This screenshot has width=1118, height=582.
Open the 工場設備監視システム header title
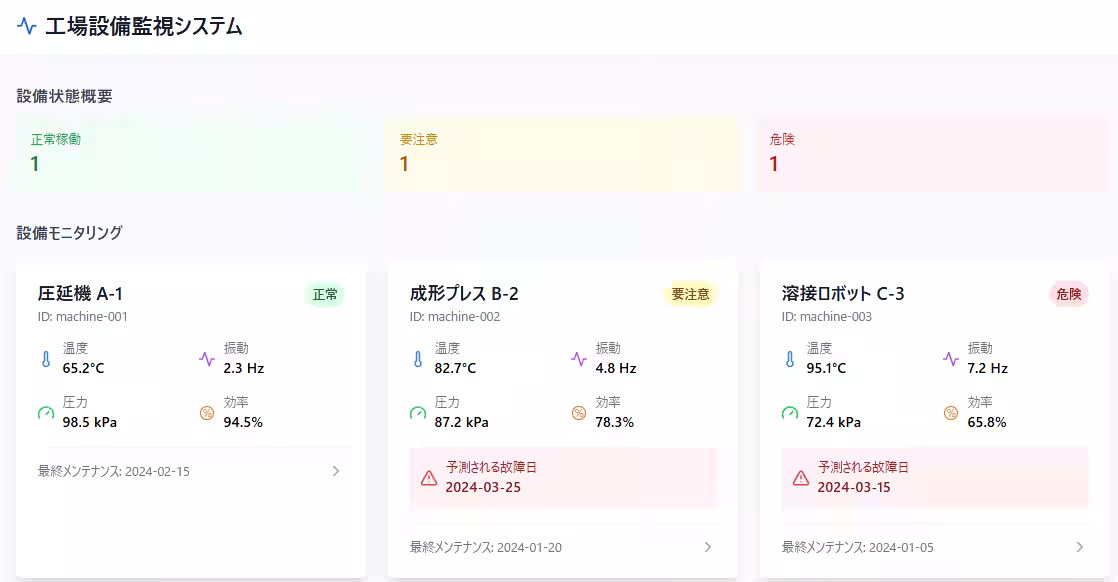tap(143, 27)
